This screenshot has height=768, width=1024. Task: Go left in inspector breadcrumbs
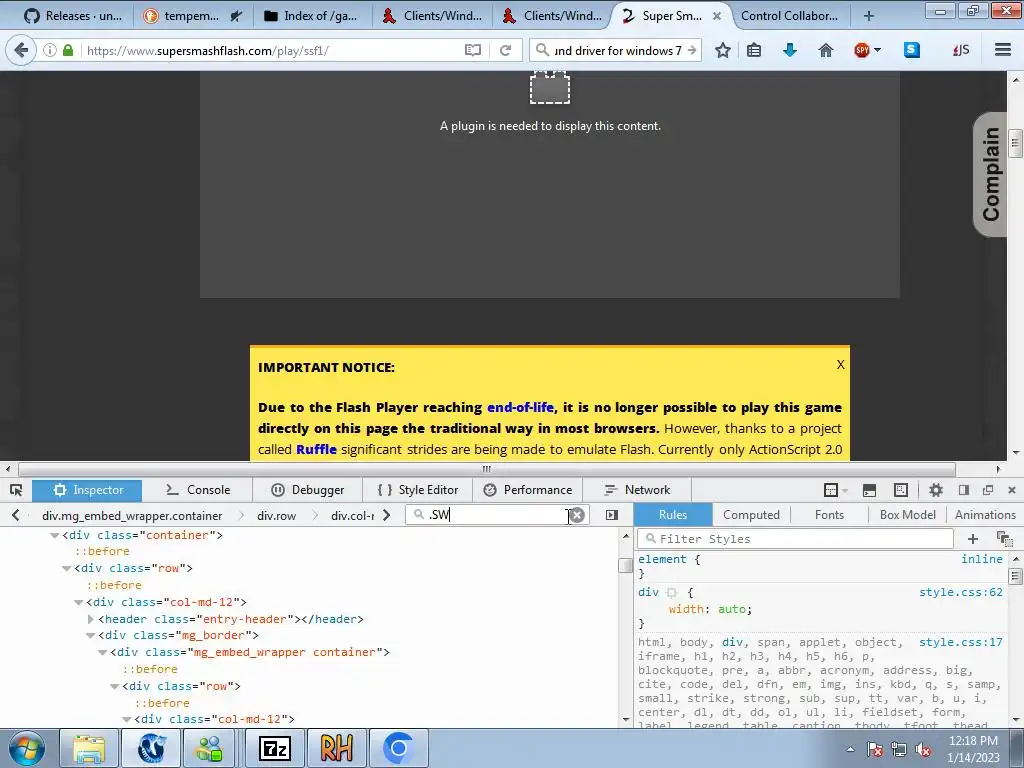16,515
